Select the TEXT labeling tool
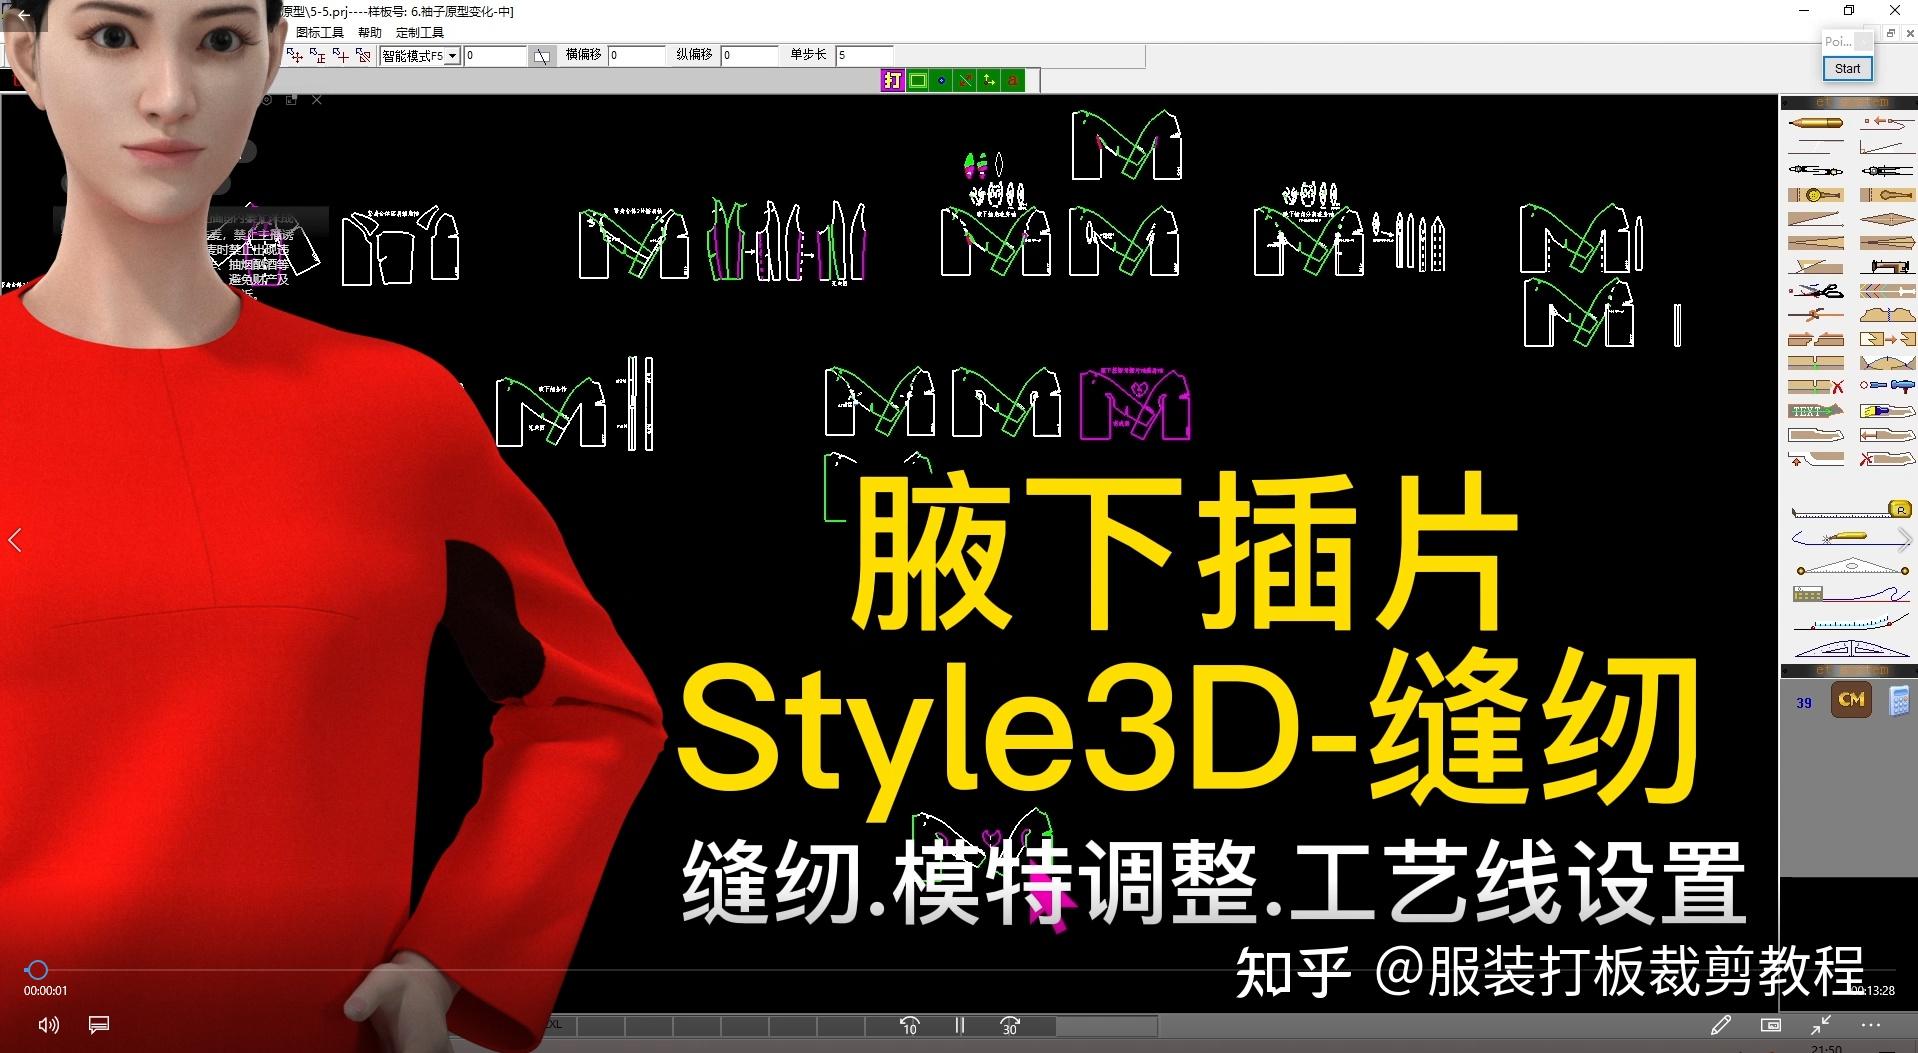This screenshot has height=1053, width=1918. tap(1812, 409)
